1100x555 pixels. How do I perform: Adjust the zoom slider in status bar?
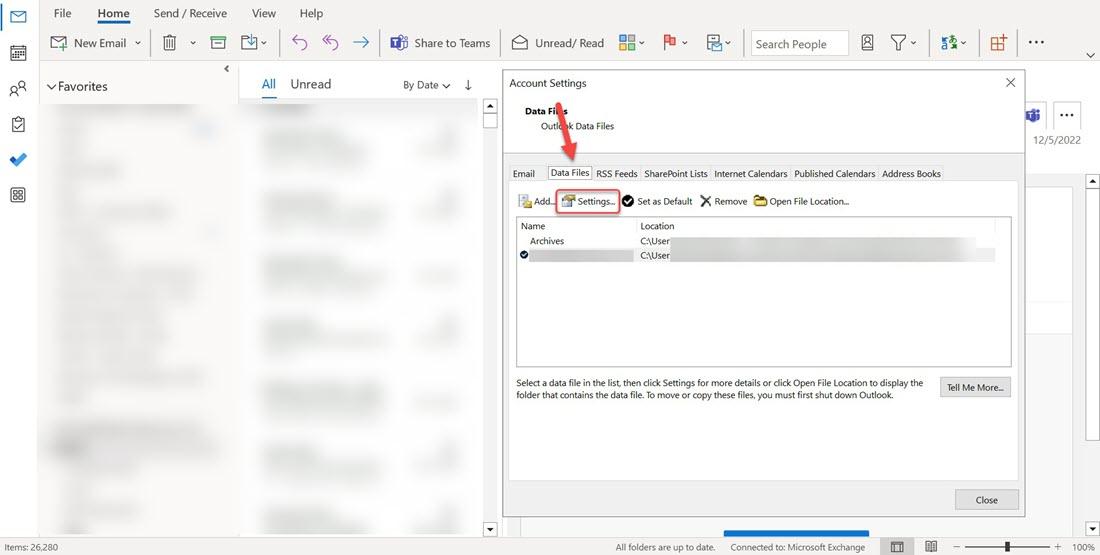(1007, 547)
